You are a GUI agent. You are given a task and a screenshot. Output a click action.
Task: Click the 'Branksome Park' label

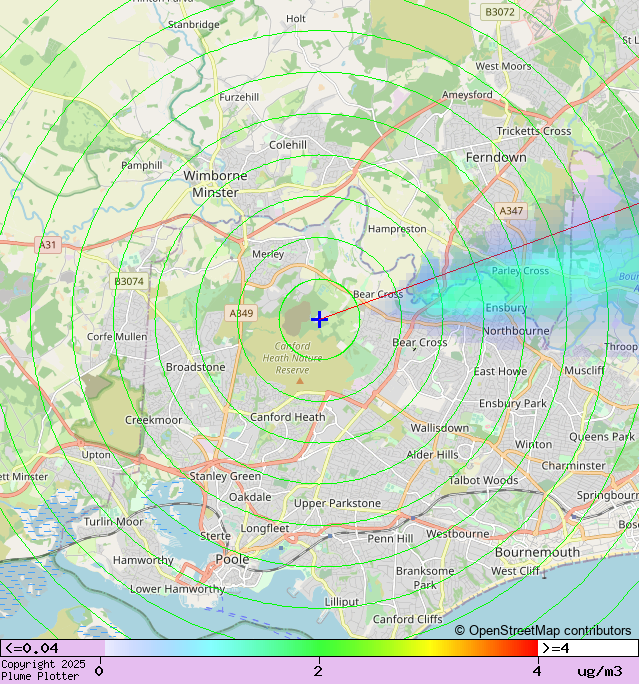(x=425, y=578)
